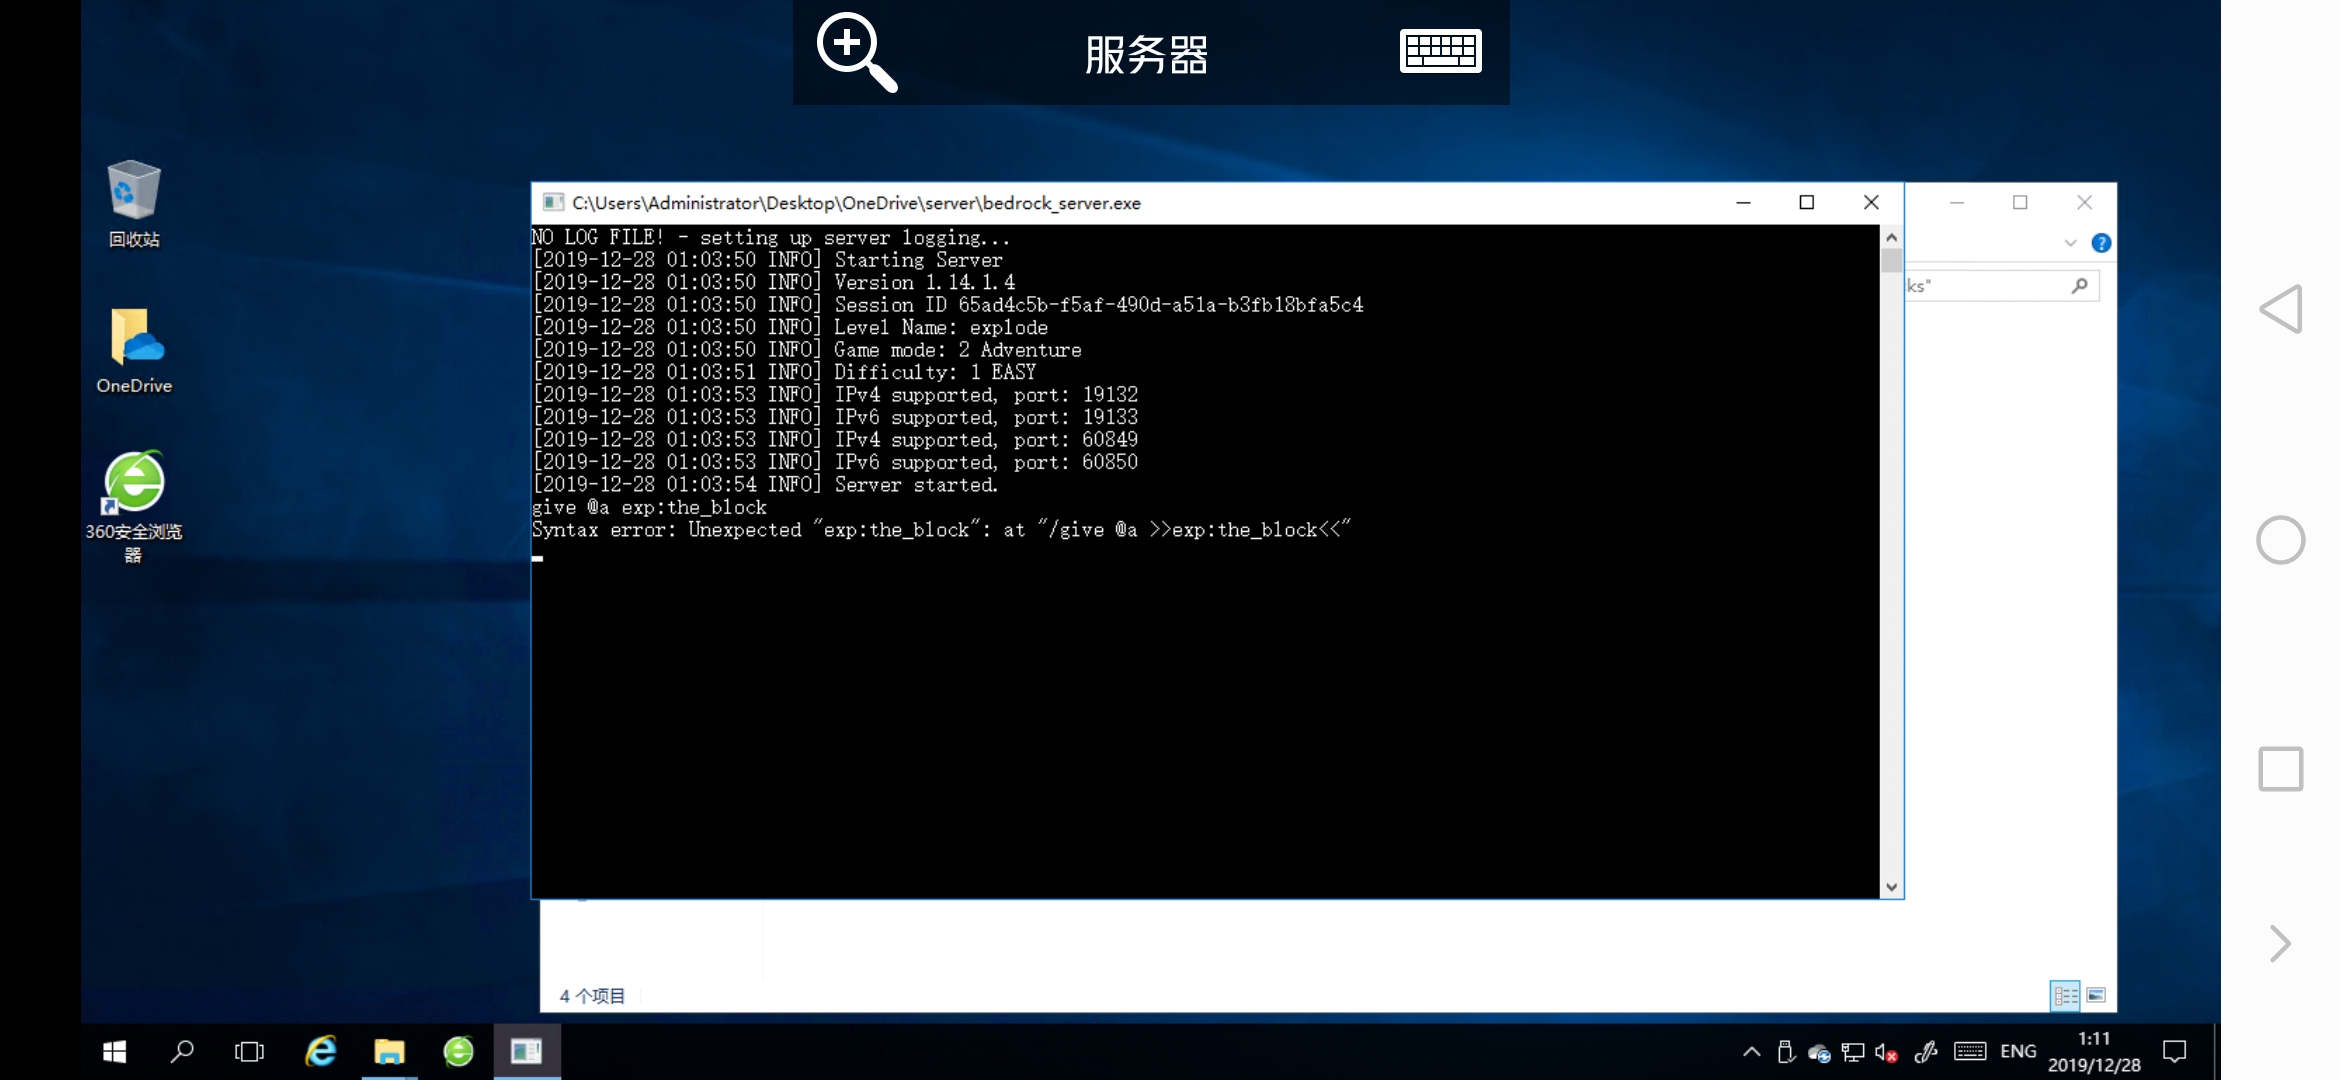Open the Windows Start menu
The image size is (2340, 1080).
pyautogui.click(x=114, y=1052)
